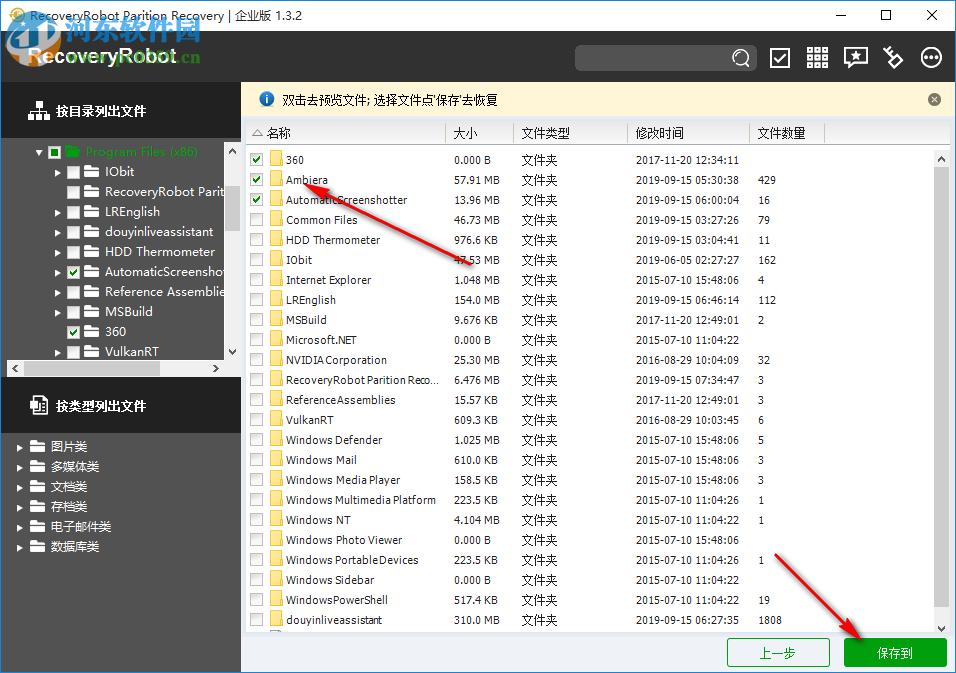Click the 上一步 button
The width and height of the screenshot is (956, 673).
tap(778, 652)
